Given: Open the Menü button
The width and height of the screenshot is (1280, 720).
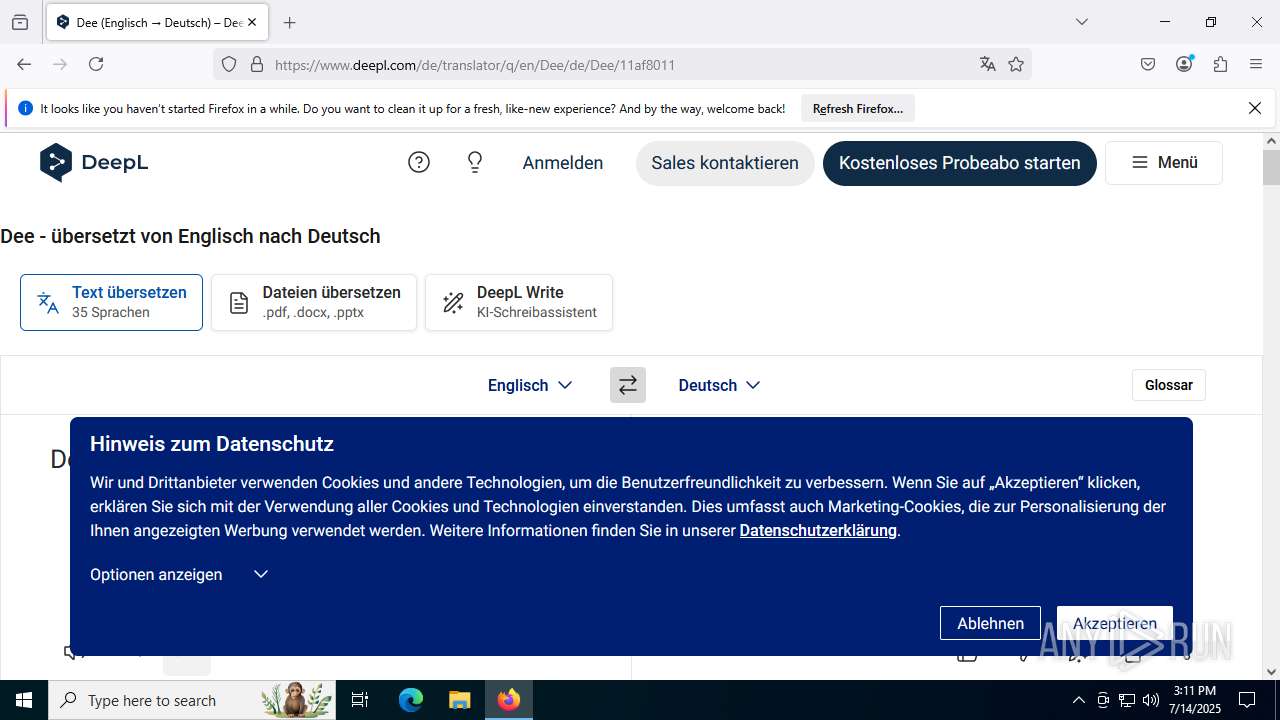Looking at the screenshot, I should tap(1164, 163).
